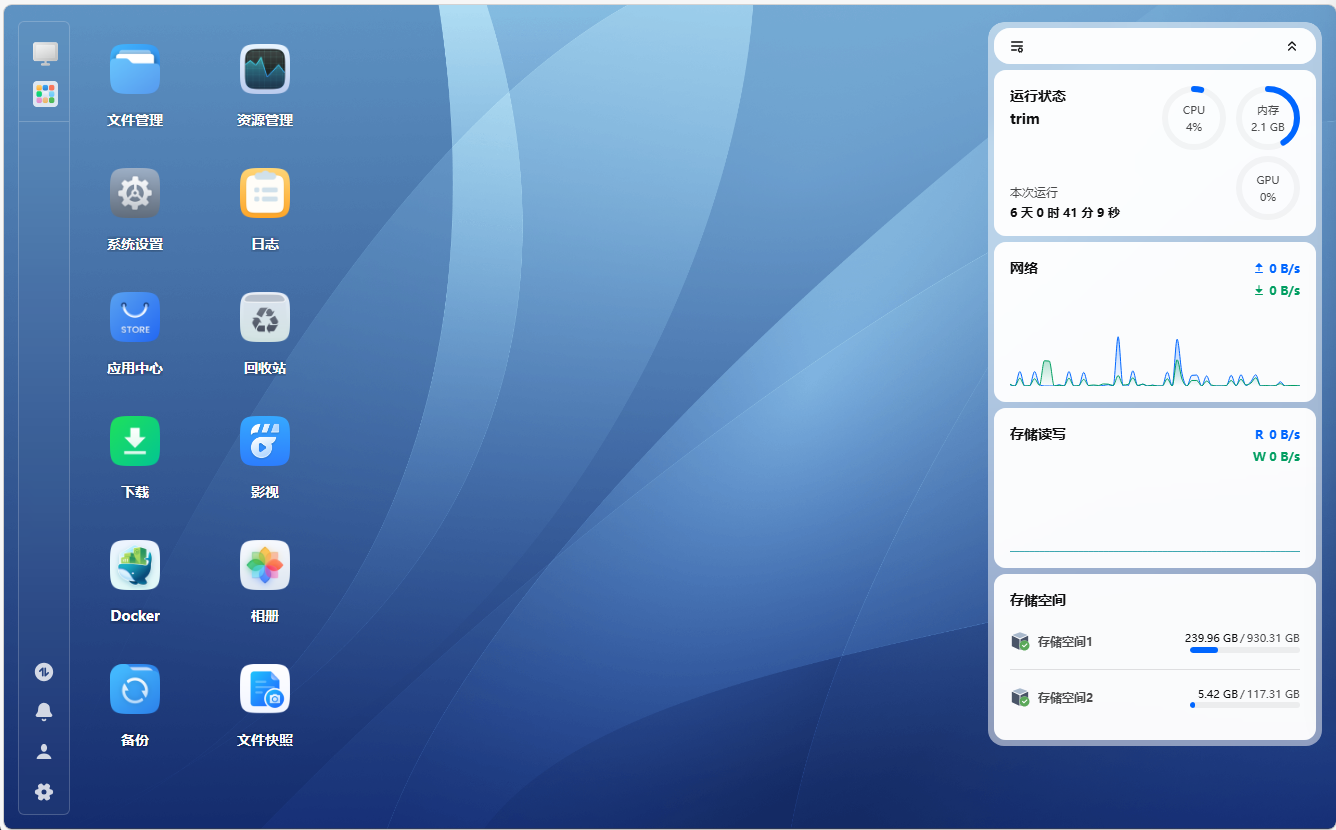Click the desktop monitor icon in sidebar
Image resolution: width=1336 pixels, height=830 pixels.
[45, 53]
